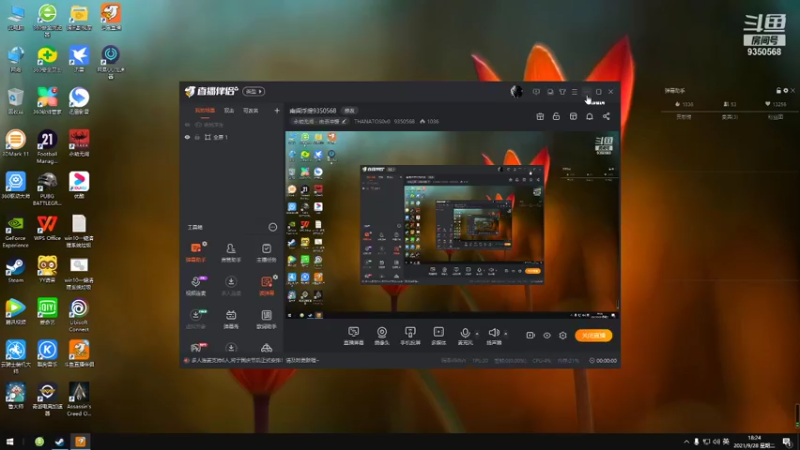Open the Steam icon on the taskbar
Screen dimensions: 800x450
tap(60, 442)
